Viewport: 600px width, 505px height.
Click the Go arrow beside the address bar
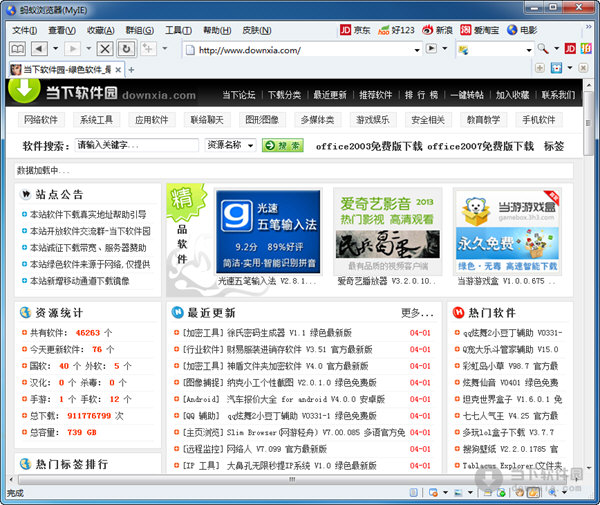[431, 49]
